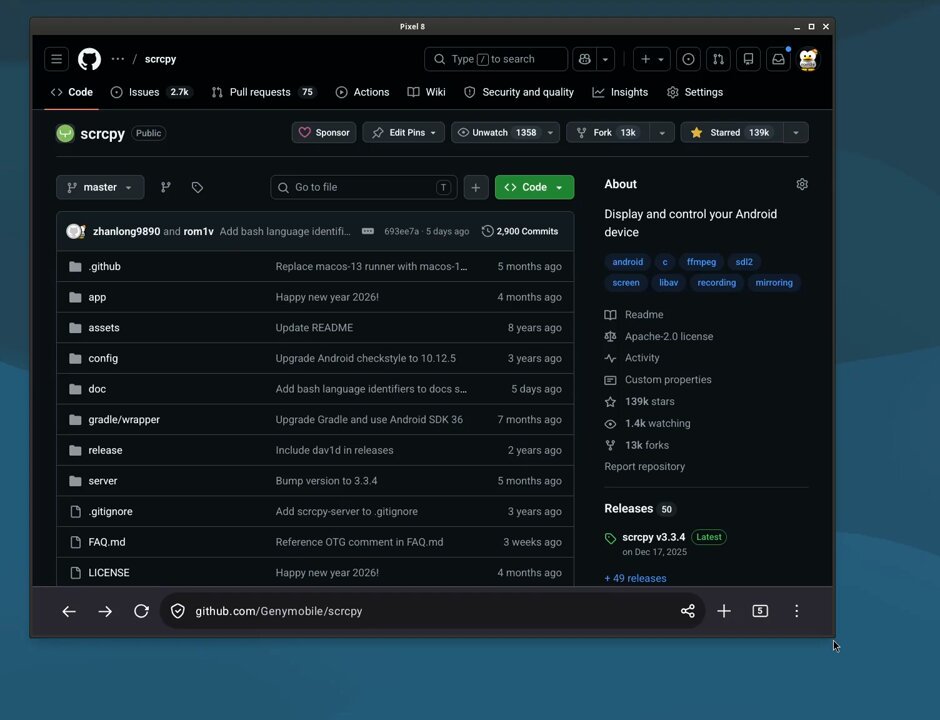
Task: Open the FAQ.md file
Action: [107, 542]
